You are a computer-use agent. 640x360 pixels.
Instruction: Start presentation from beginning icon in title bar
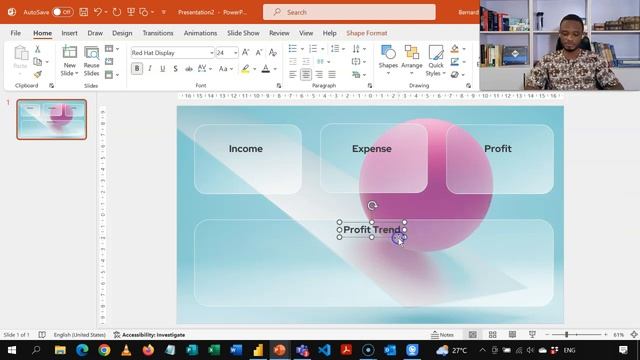pyautogui.click(x=131, y=12)
